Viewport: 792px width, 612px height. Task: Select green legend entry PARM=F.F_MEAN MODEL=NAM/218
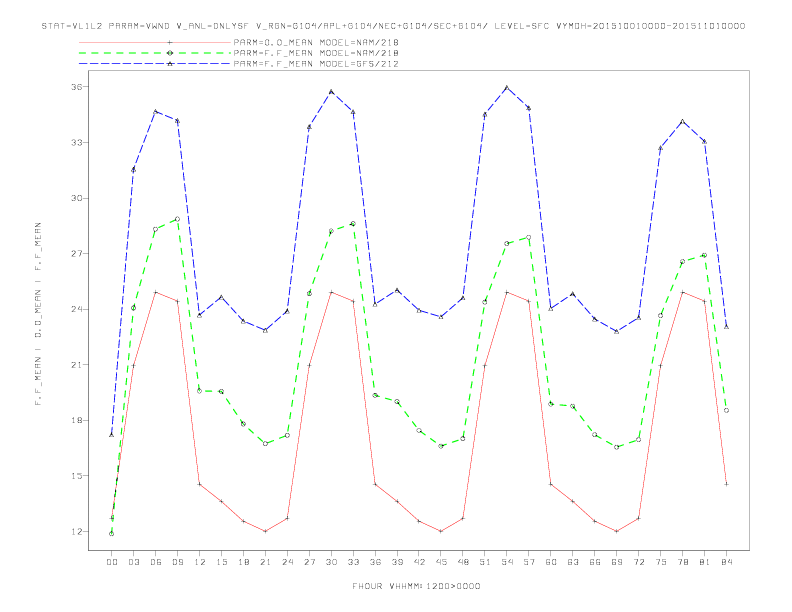316,53
